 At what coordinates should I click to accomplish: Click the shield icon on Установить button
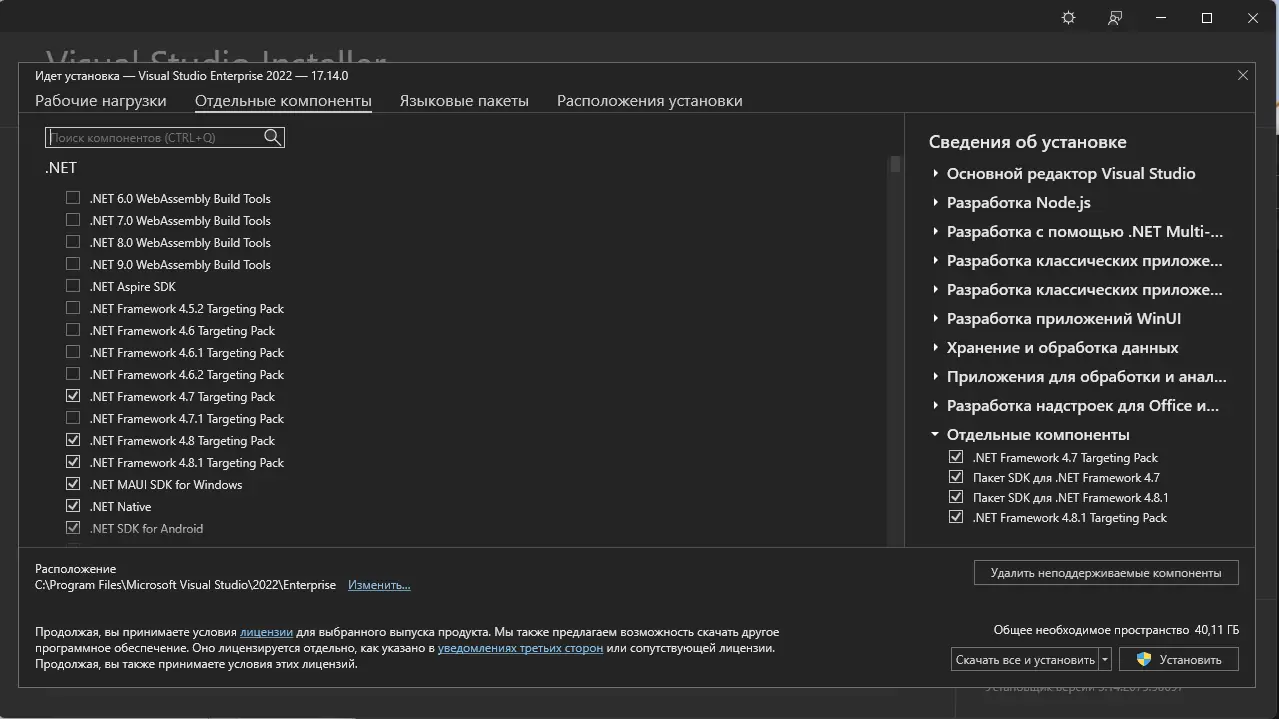click(1144, 659)
